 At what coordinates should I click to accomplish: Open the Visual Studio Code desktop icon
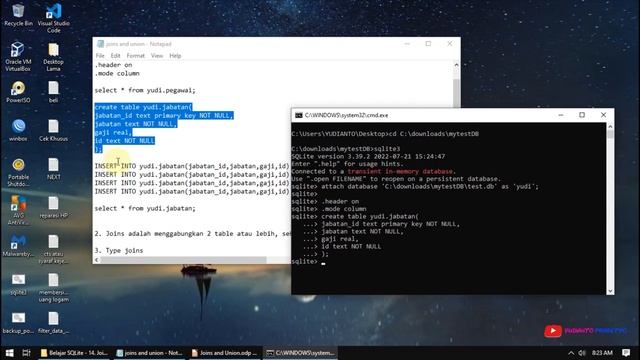53,18
